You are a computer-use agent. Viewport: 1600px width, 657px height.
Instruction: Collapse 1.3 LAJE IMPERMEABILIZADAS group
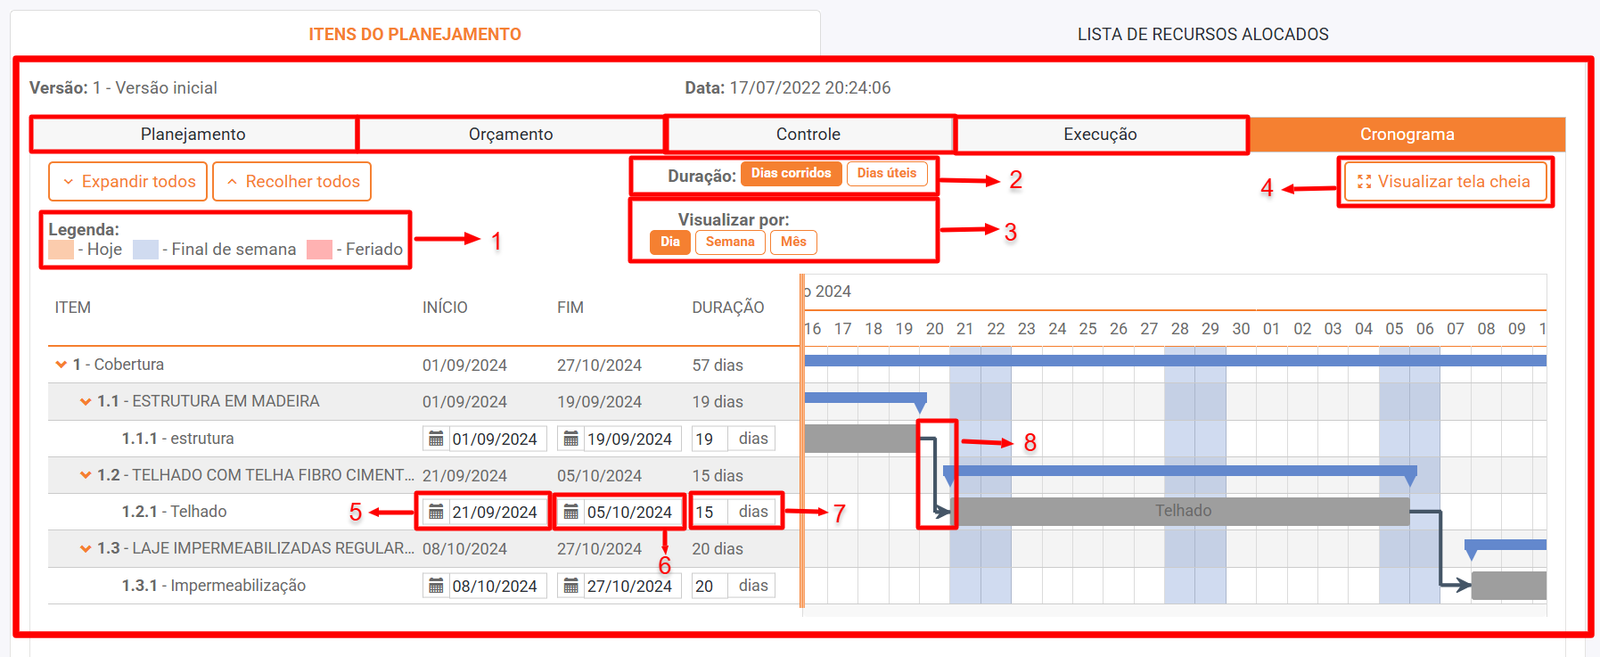(x=85, y=549)
